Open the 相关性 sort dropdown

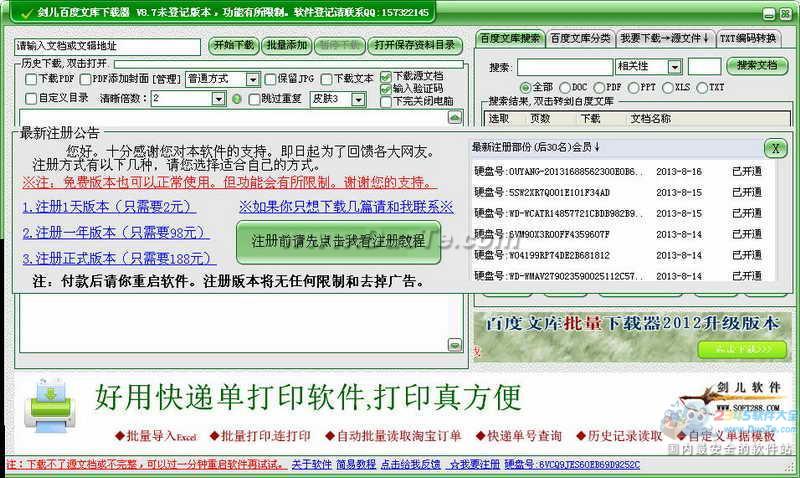tap(674, 67)
